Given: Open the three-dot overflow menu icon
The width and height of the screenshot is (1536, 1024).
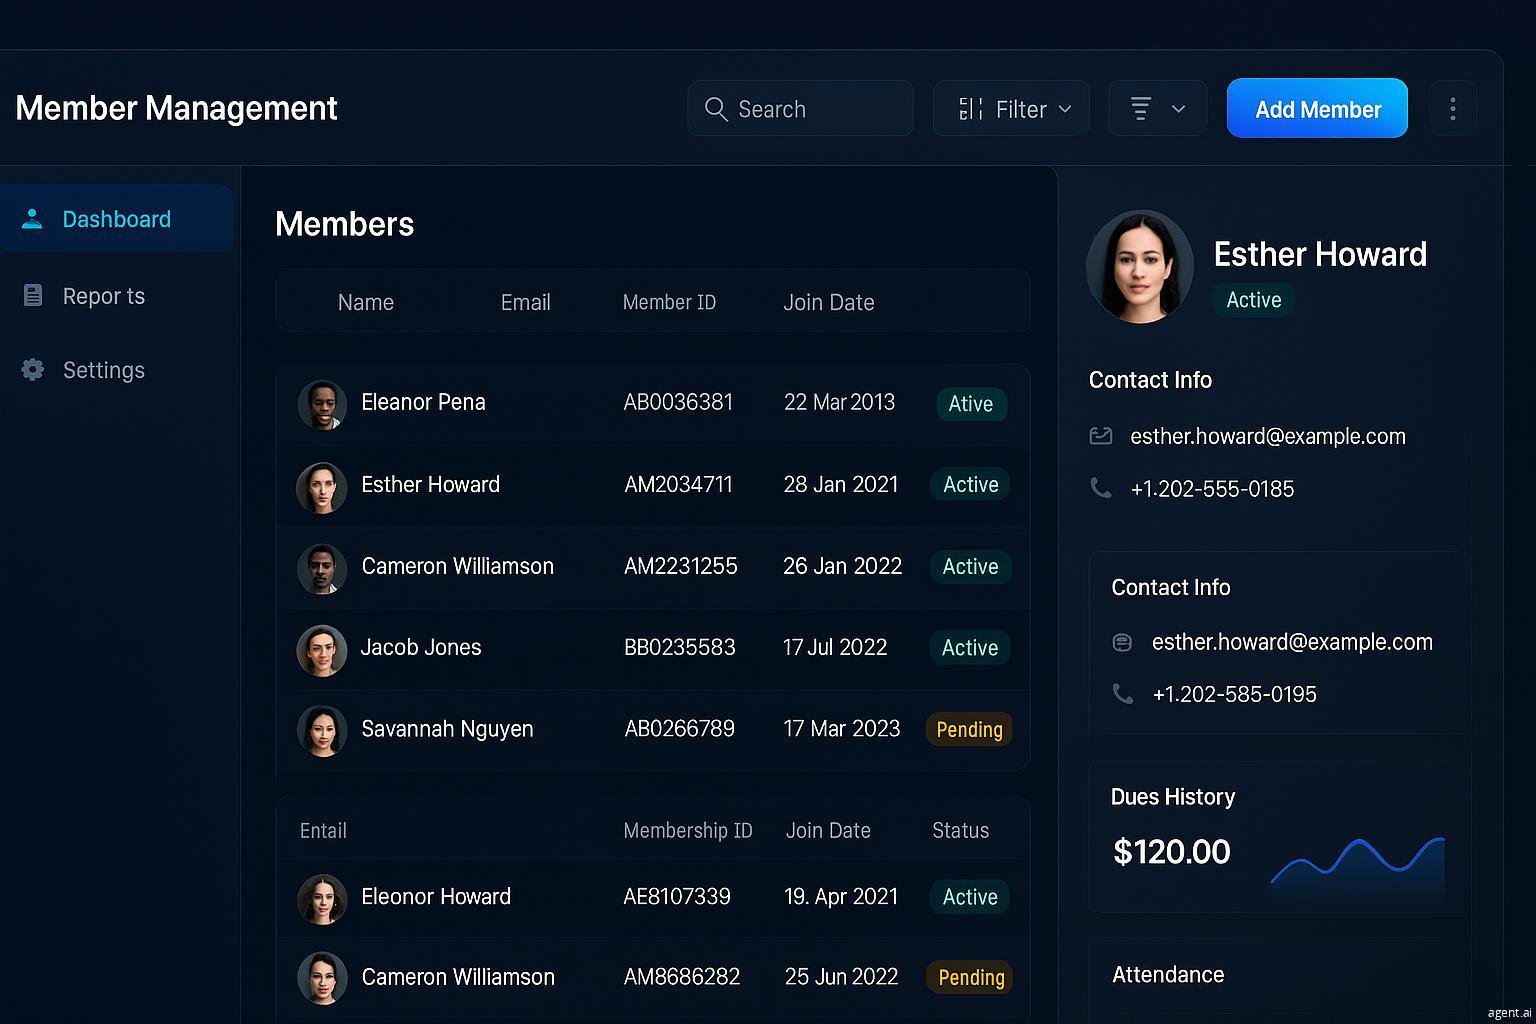Looking at the screenshot, I should coord(1453,108).
